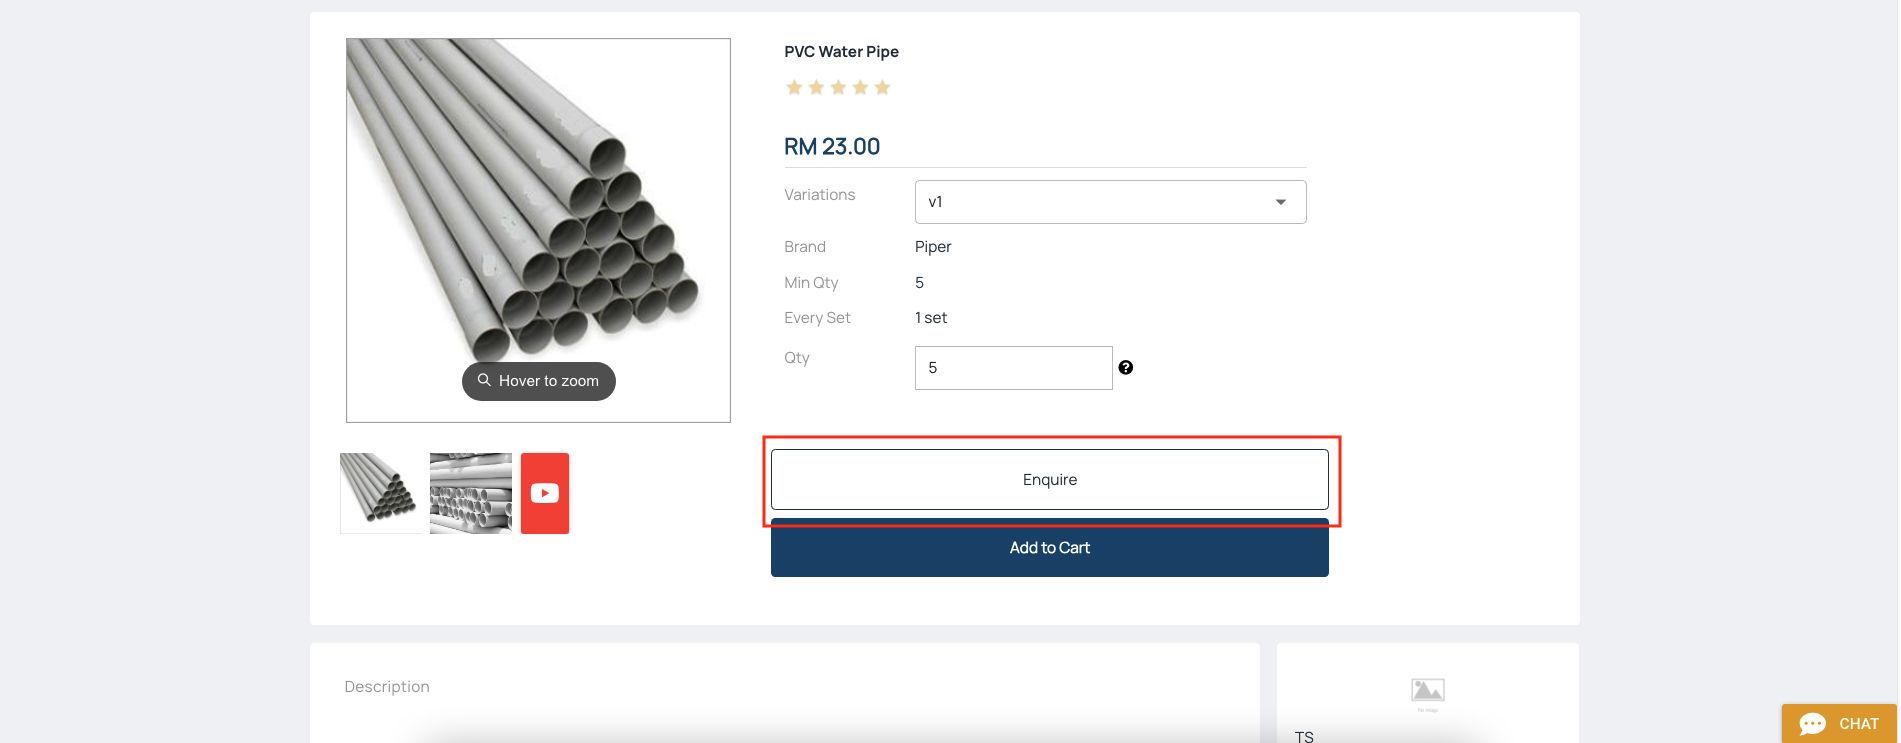
Task: Select the Description section heading
Action: point(387,687)
